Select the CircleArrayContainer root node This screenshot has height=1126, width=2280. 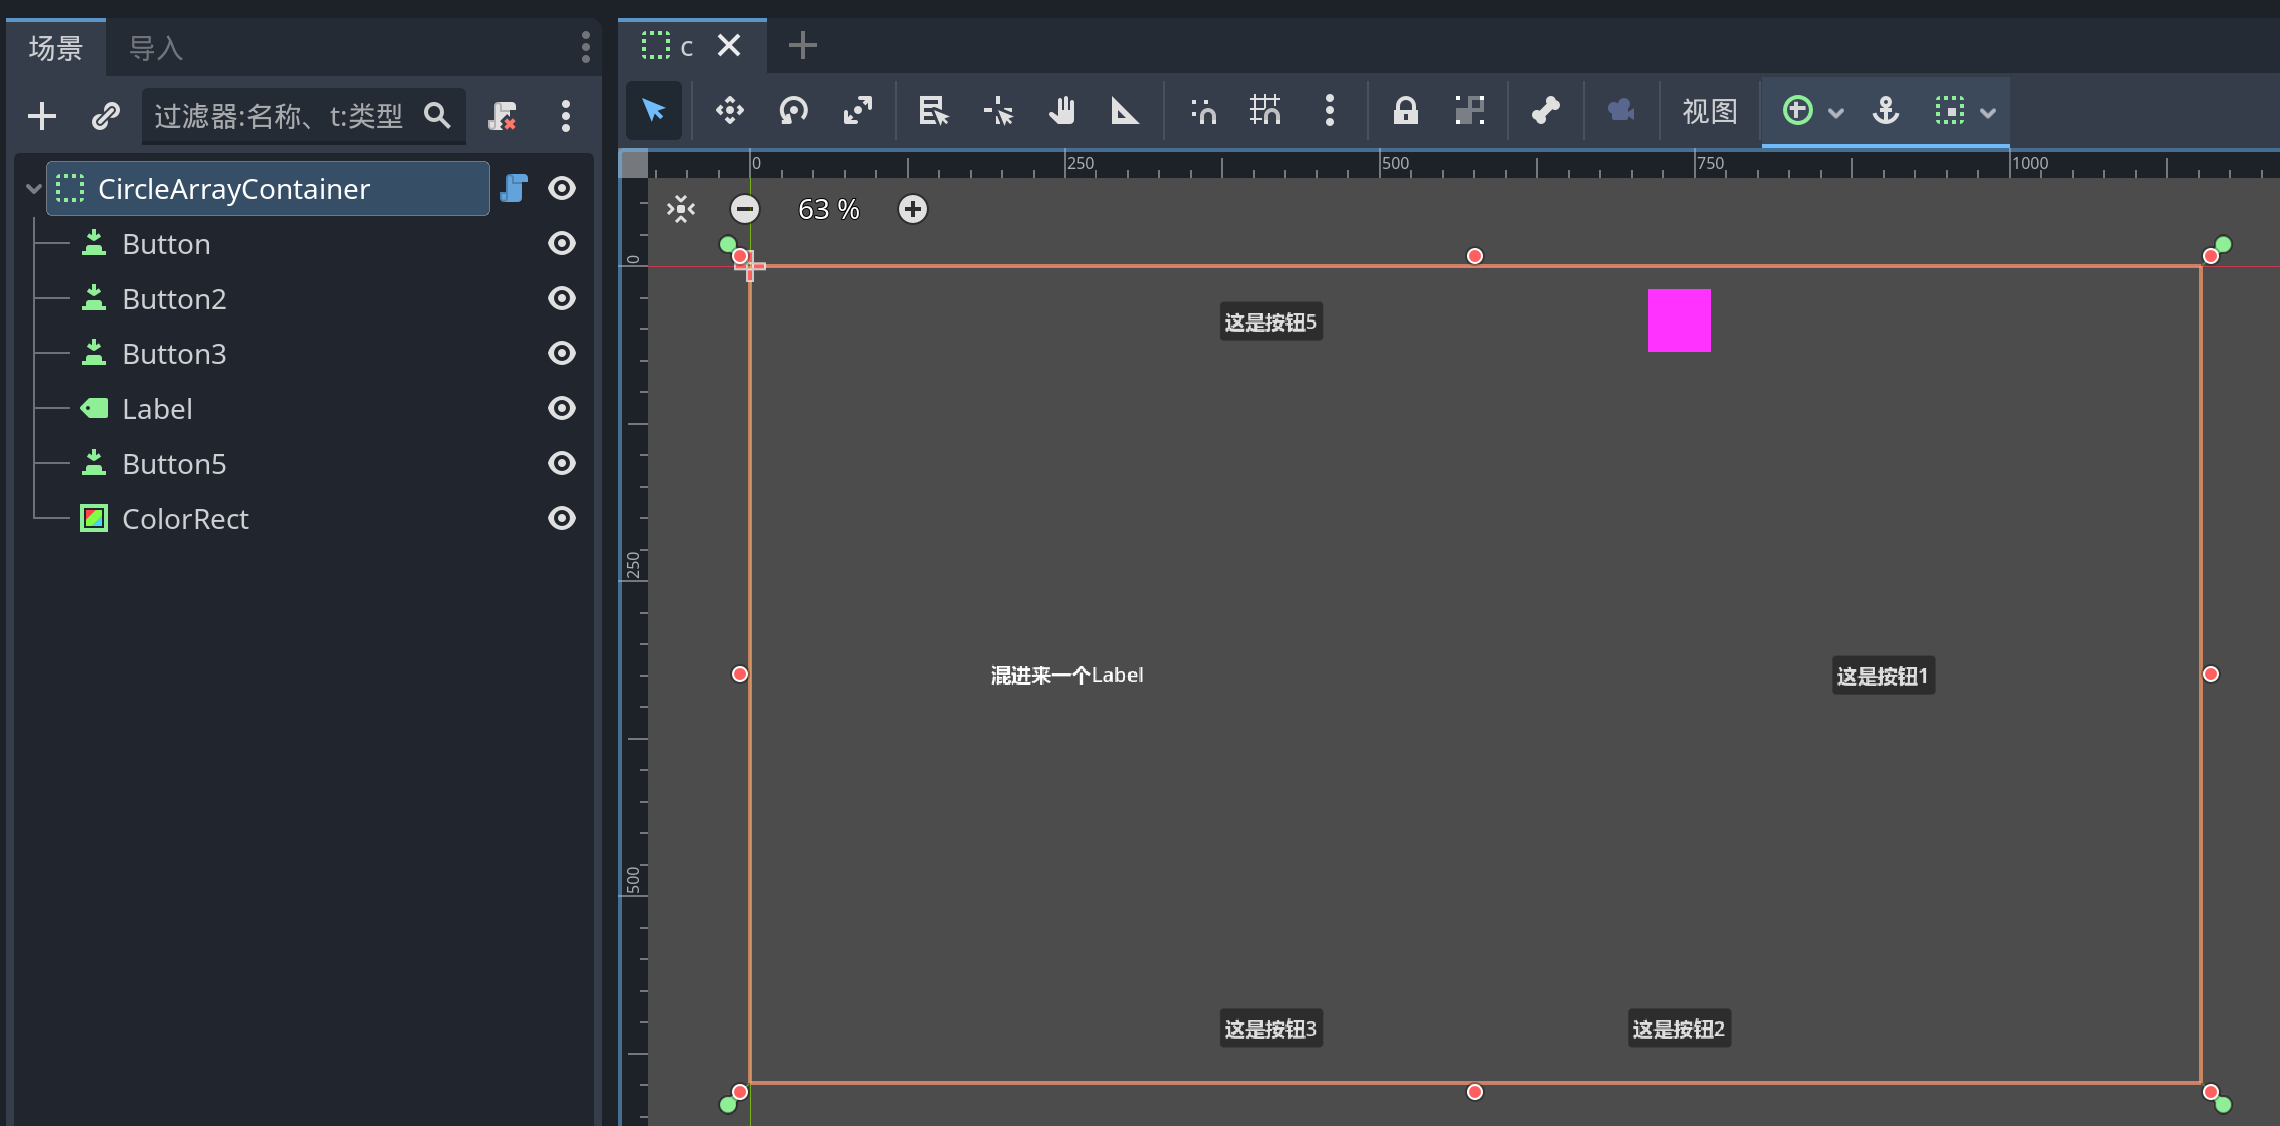pos(268,189)
